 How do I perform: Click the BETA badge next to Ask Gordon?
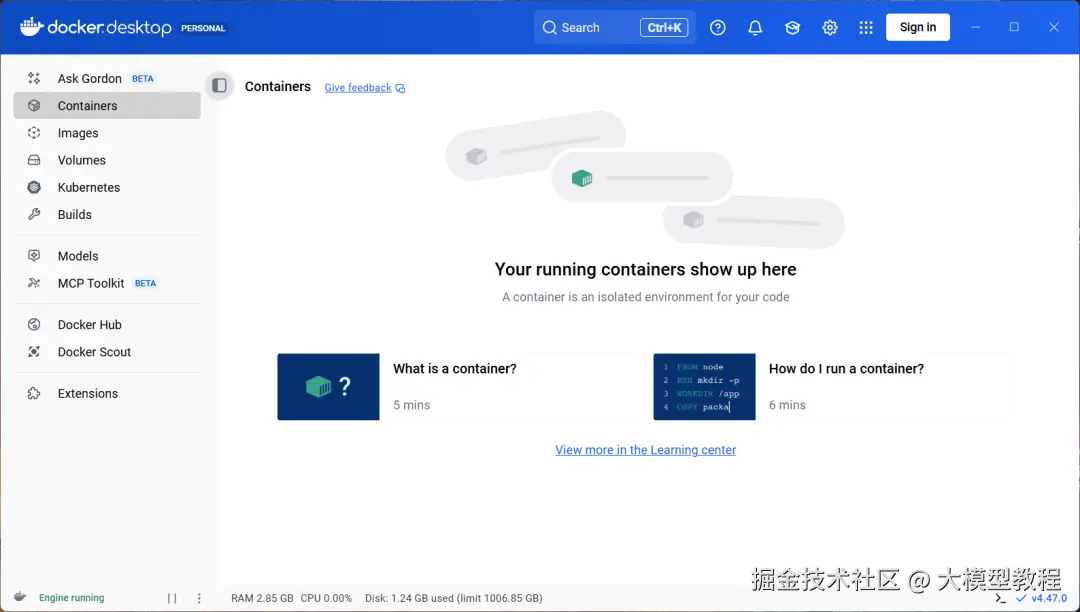coord(143,78)
